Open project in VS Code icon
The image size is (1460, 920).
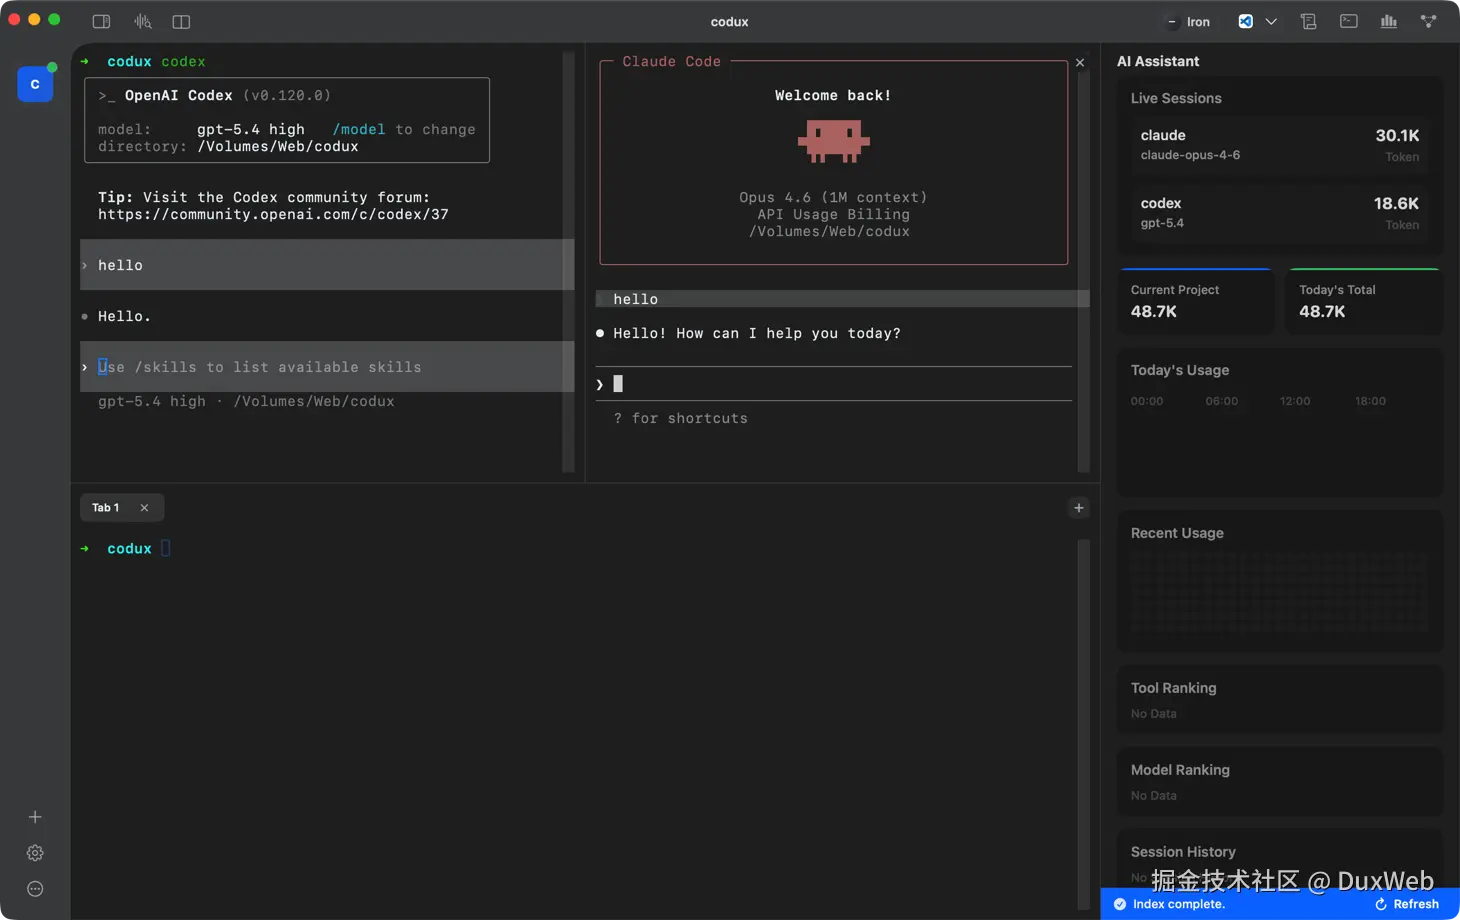coord(1246,21)
